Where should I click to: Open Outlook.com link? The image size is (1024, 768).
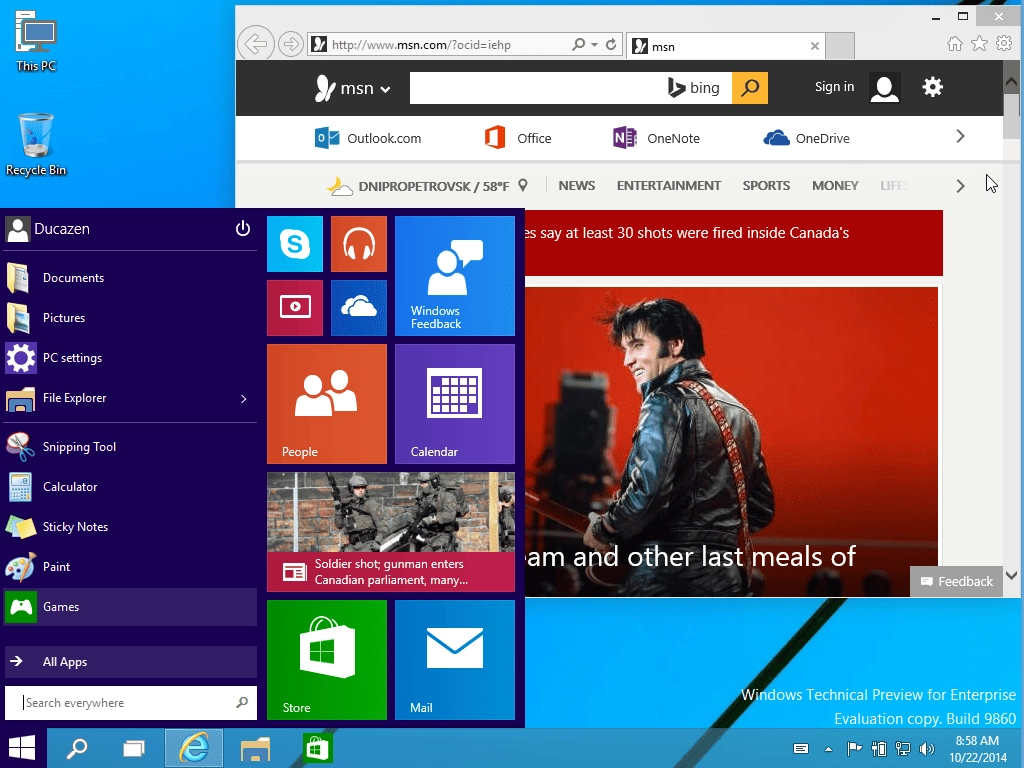[x=368, y=138]
